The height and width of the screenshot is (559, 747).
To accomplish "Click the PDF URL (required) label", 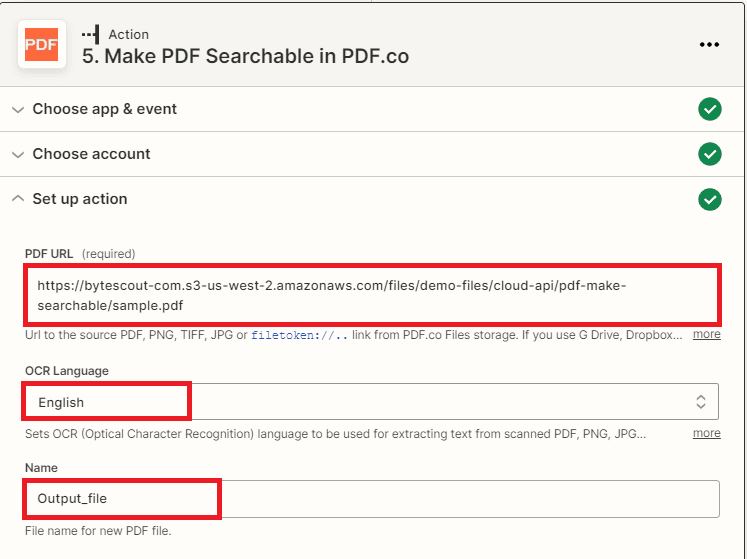I will [x=80, y=254].
